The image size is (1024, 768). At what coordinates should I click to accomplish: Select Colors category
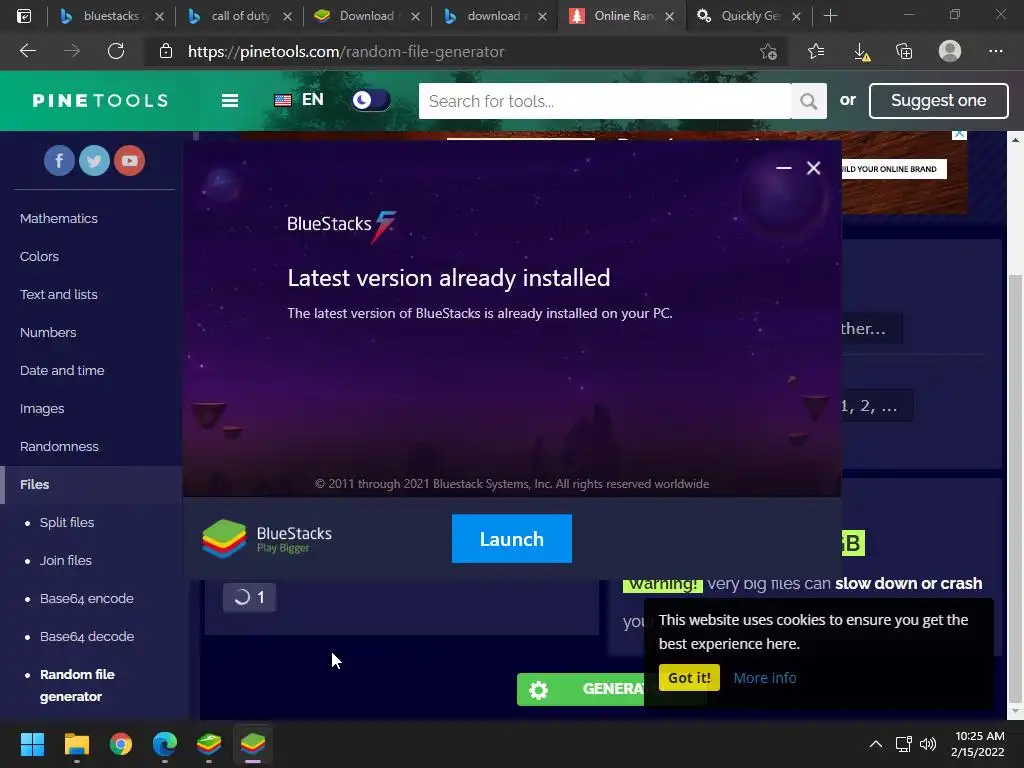39,257
